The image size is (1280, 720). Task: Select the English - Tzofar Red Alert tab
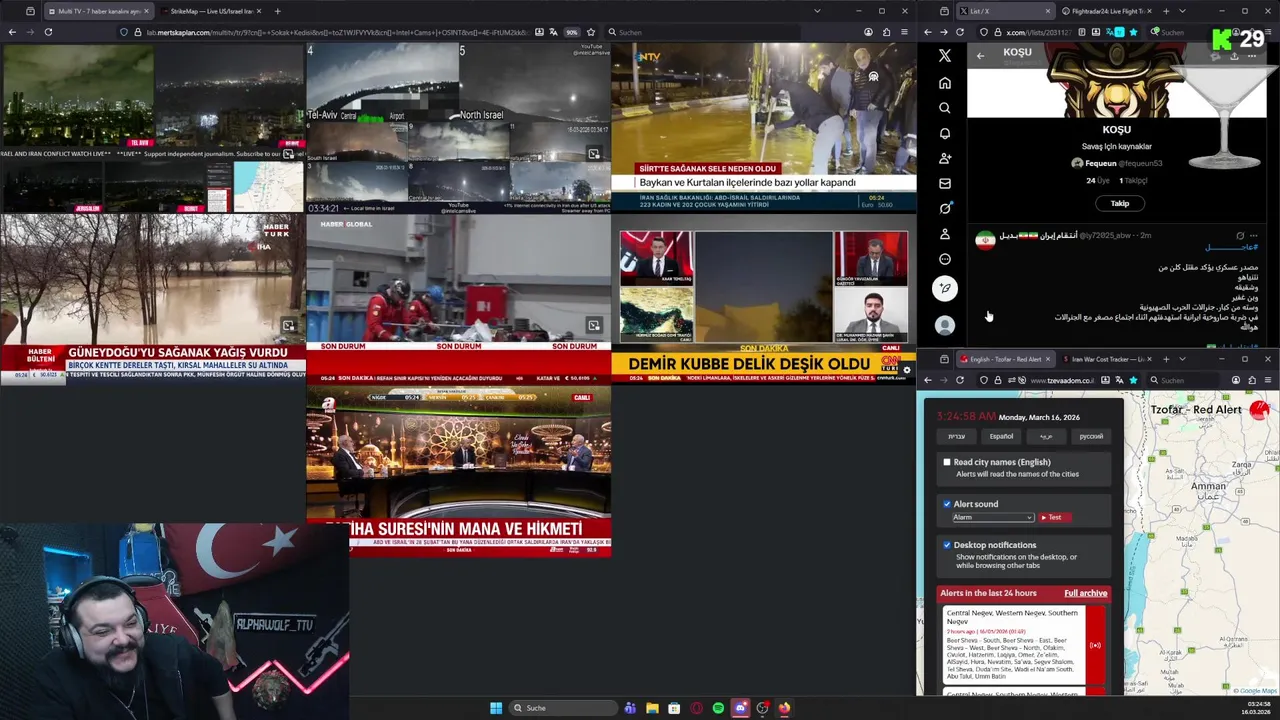[x=1004, y=359]
